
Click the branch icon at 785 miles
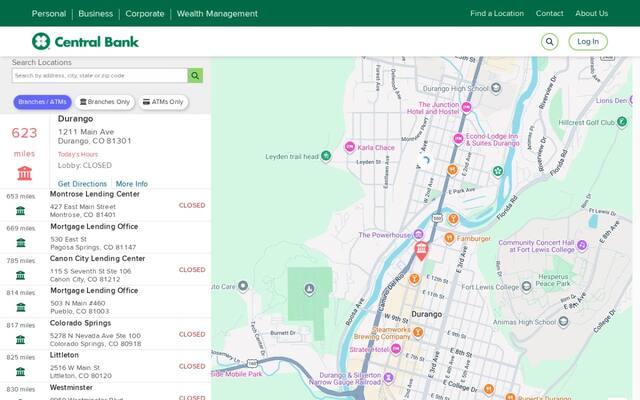20,275
